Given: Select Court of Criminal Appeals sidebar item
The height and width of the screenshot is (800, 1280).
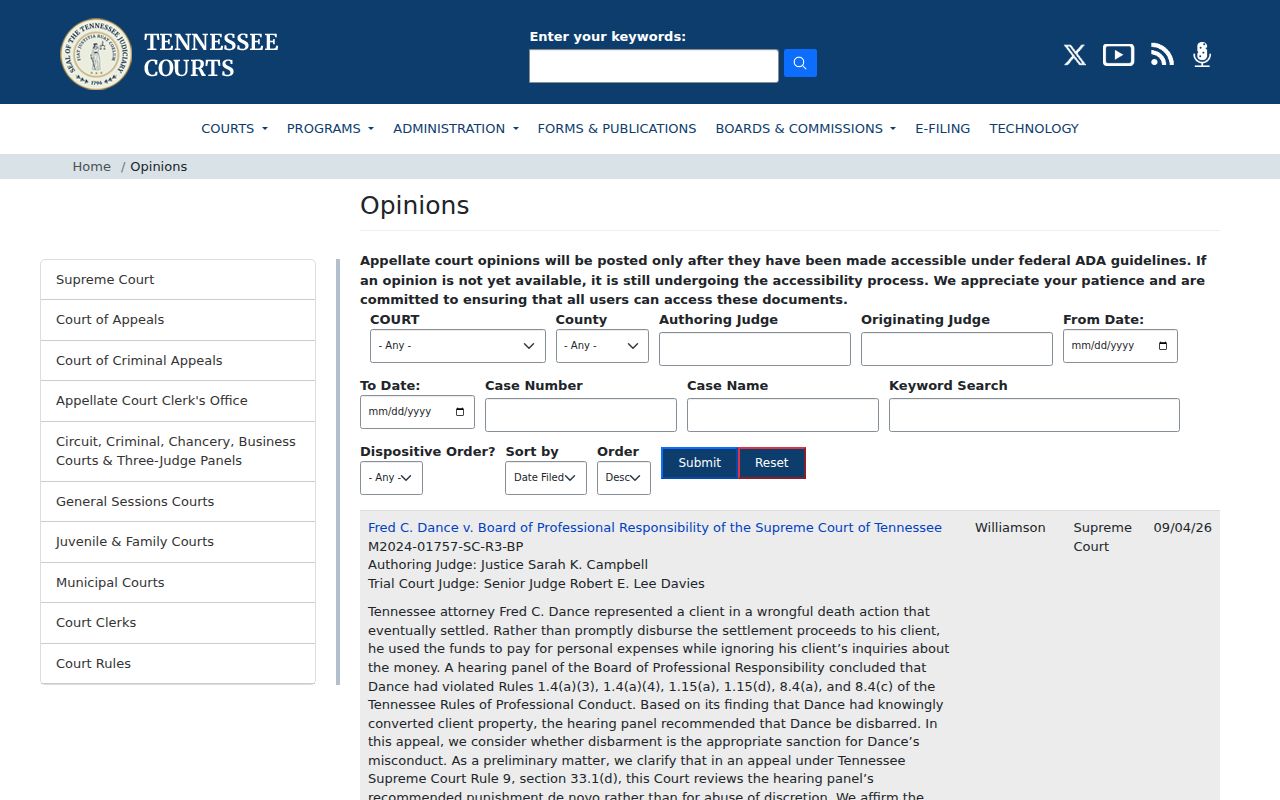Looking at the screenshot, I should click(x=178, y=361).
